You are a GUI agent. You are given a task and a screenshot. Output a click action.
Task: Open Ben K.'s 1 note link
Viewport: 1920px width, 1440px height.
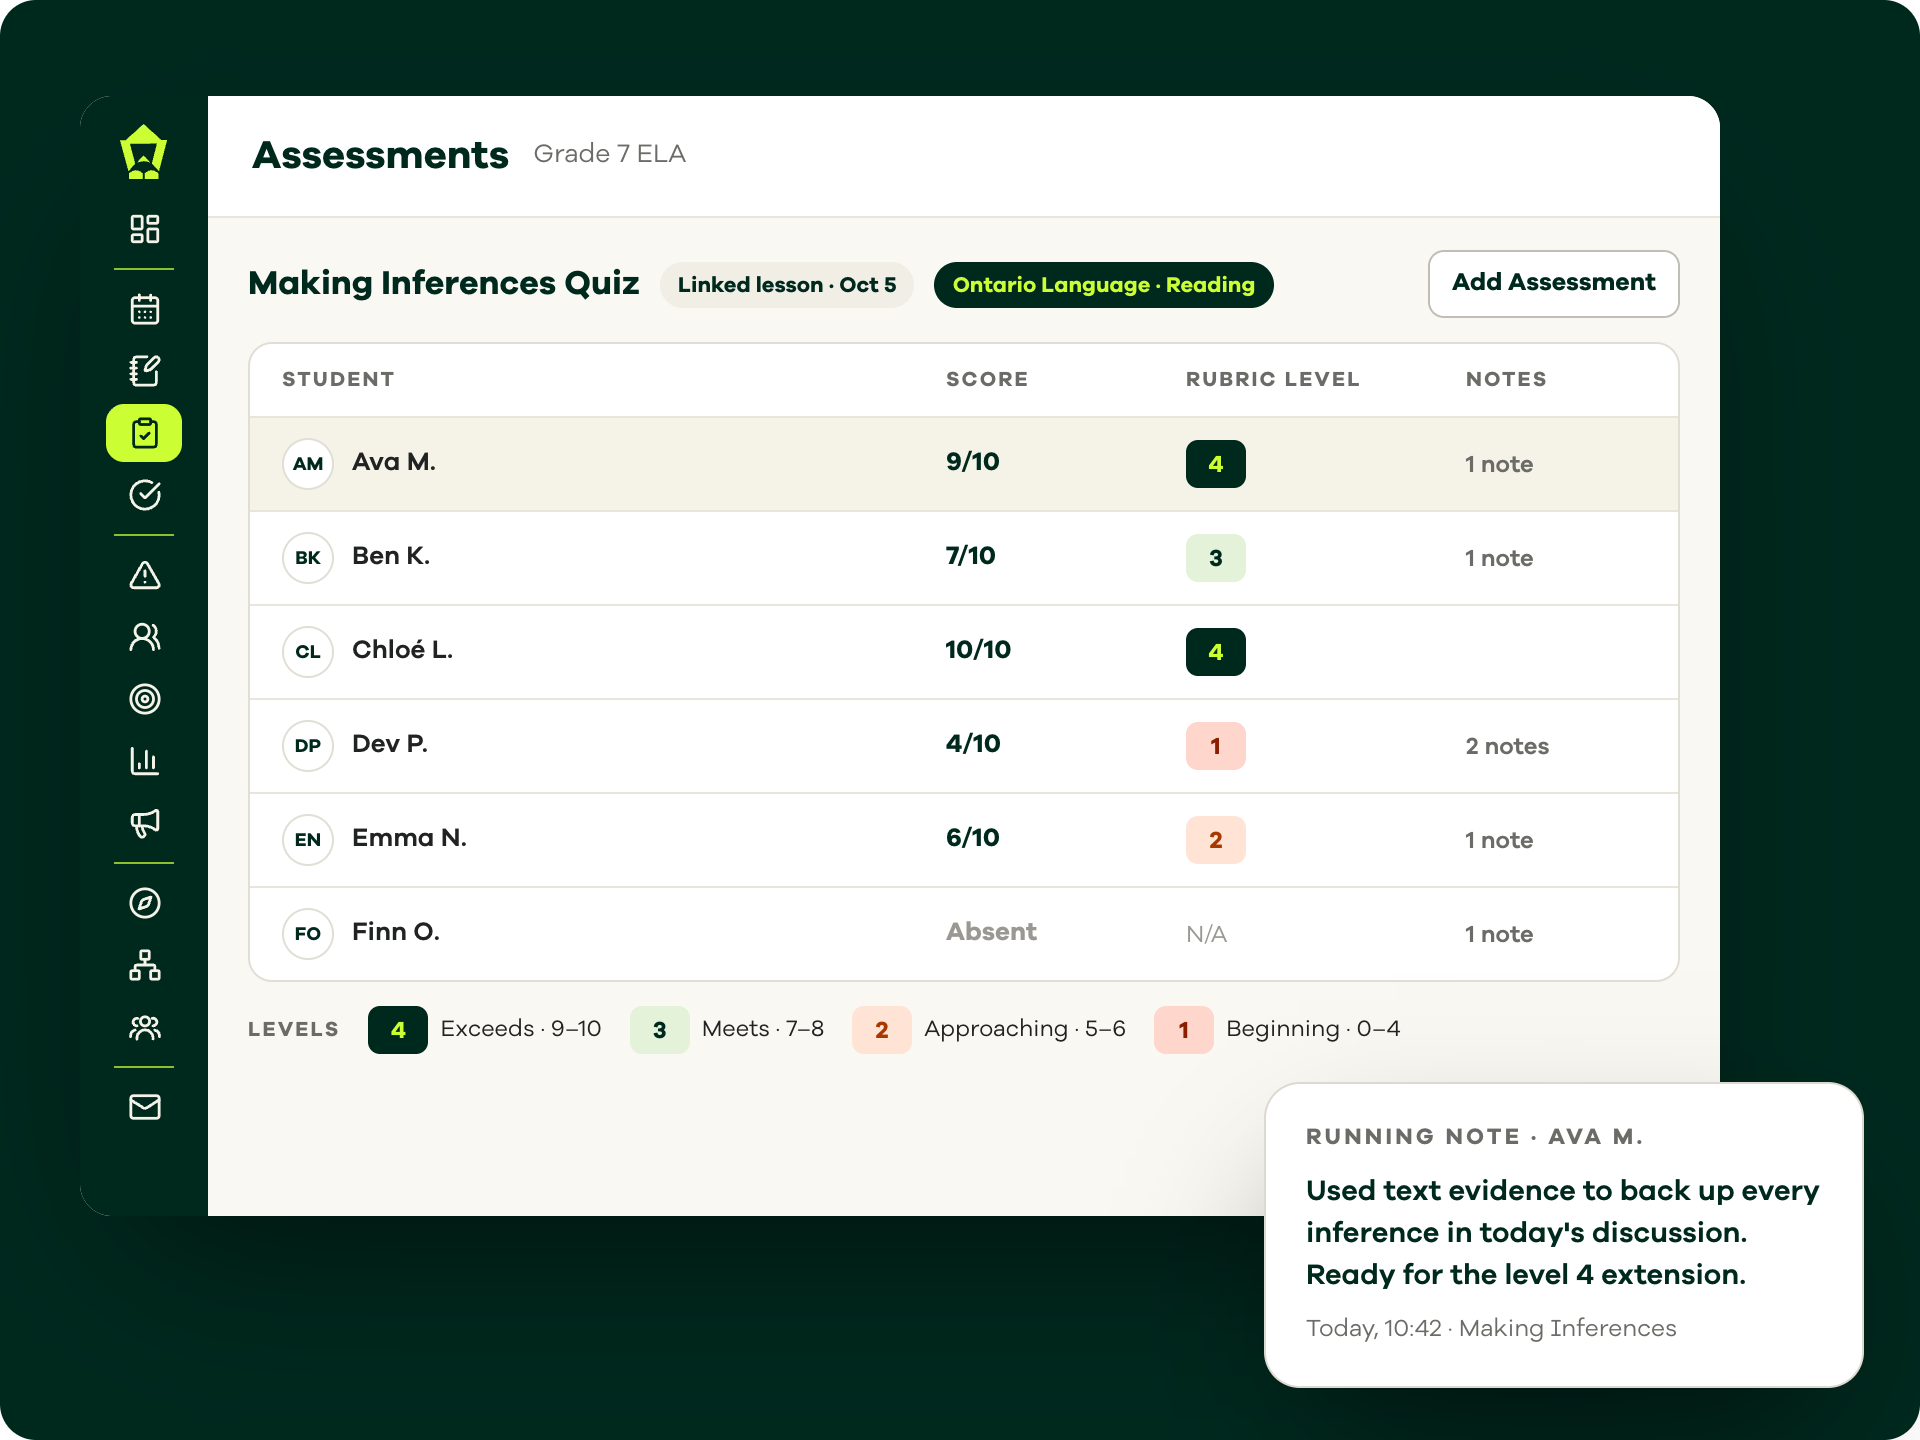coord(1498,558)
